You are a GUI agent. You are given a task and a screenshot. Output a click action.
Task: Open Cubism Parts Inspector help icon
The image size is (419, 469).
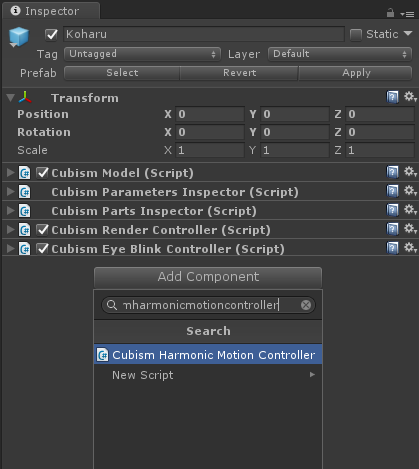(393, 210)
